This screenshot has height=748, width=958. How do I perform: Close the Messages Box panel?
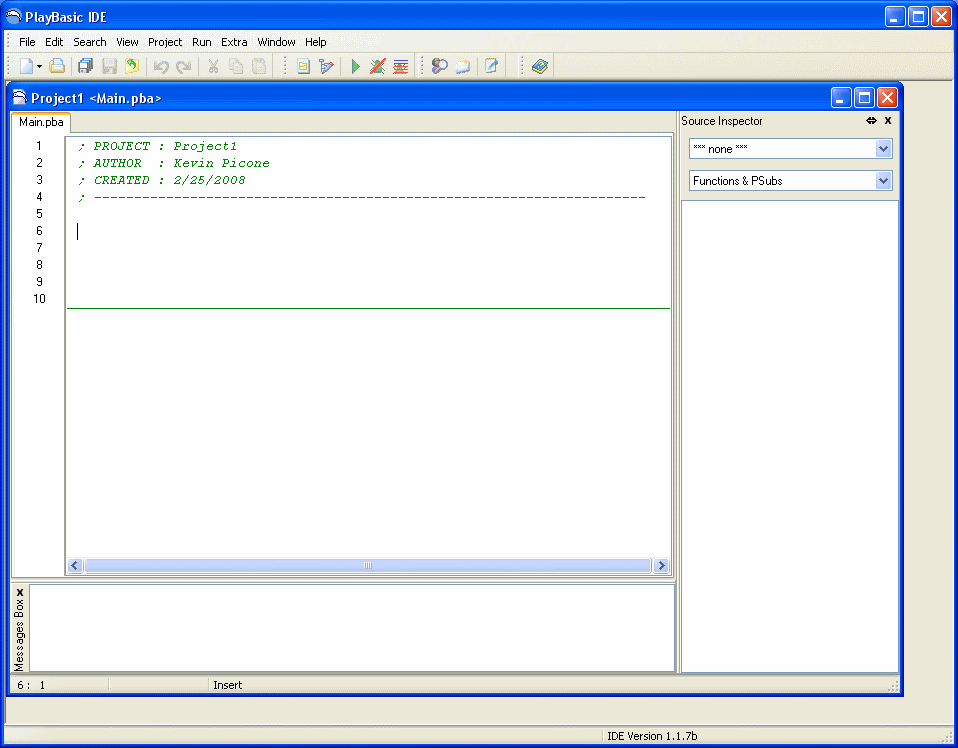20,592
